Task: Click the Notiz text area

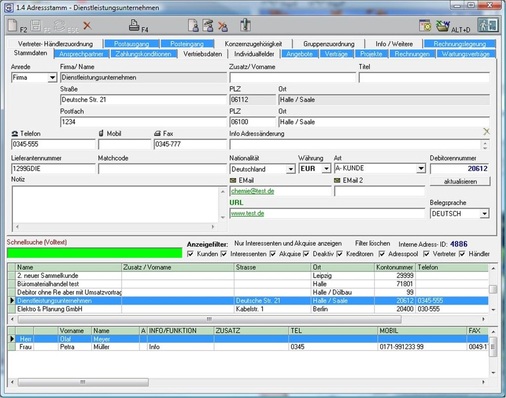Action: coord(115,205)
